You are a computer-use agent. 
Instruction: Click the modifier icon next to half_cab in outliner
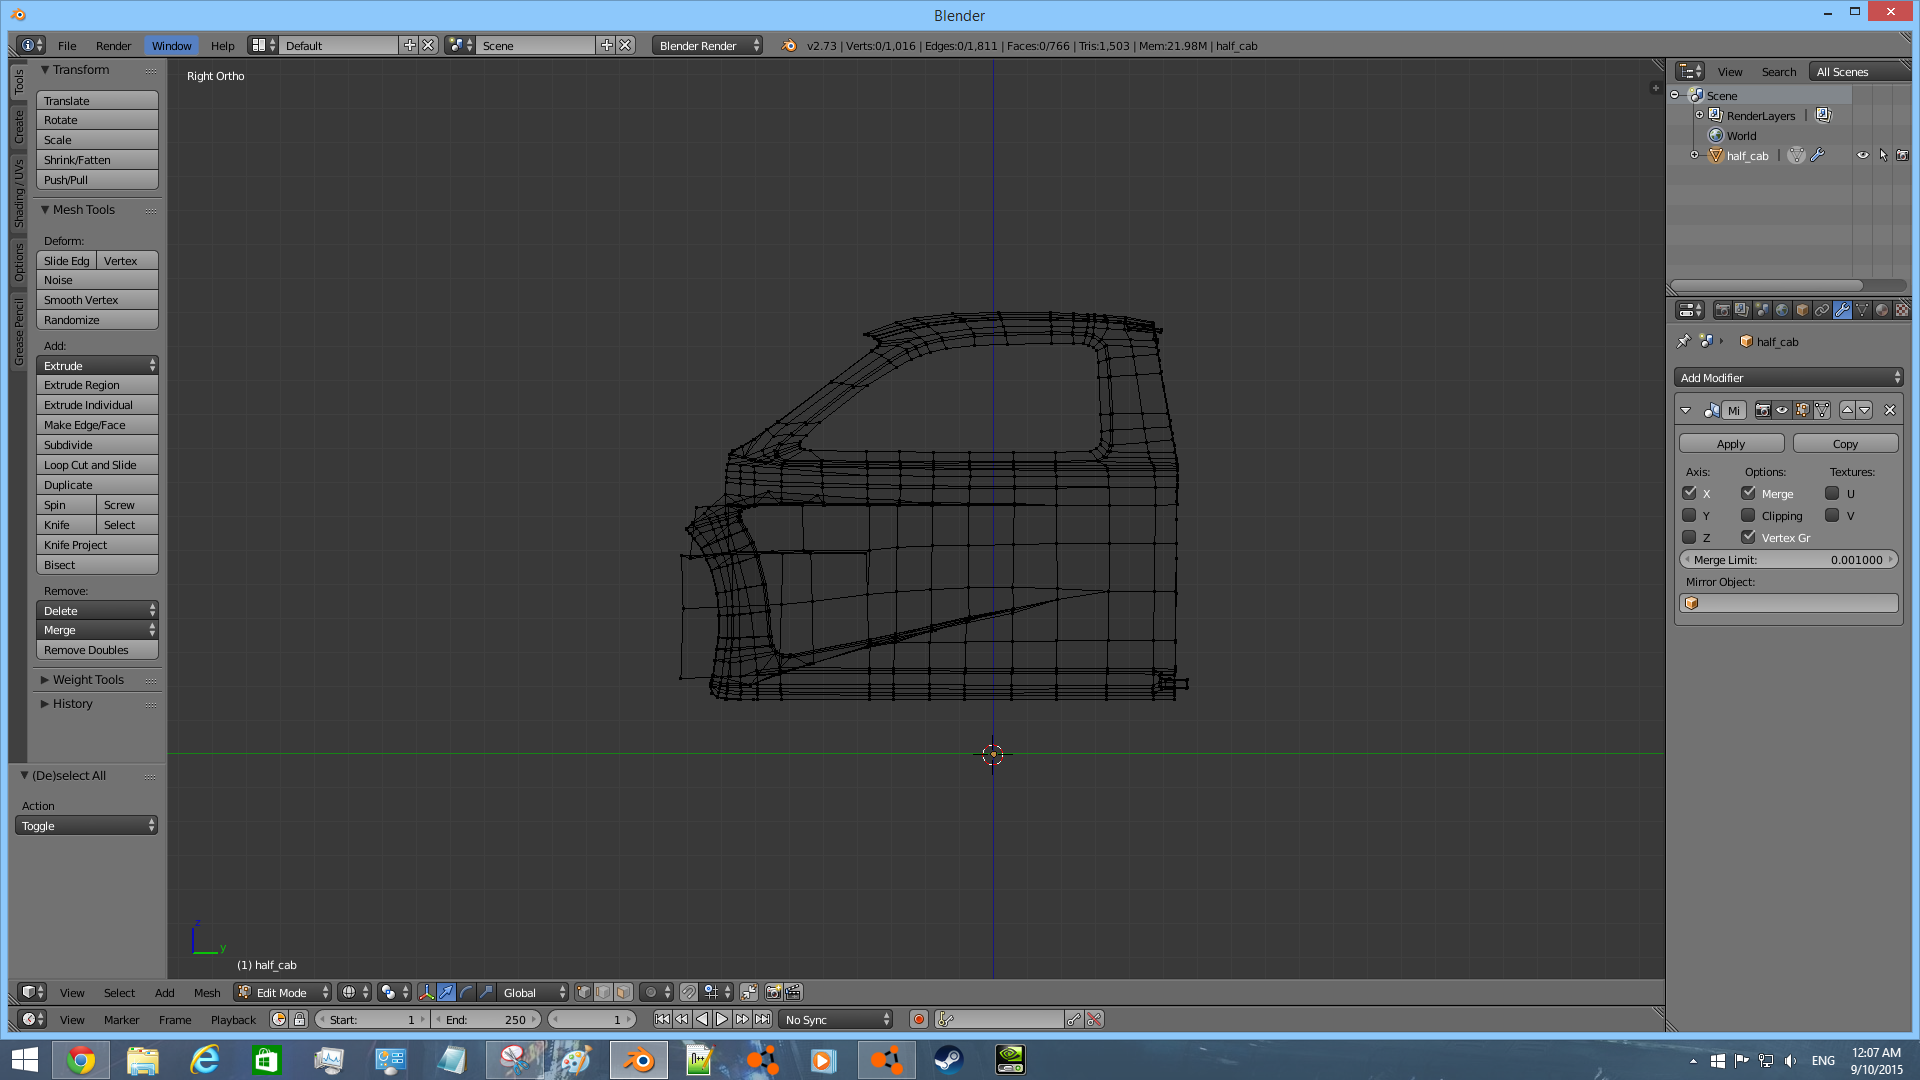pyautogui.click(x=1817, y=155)
